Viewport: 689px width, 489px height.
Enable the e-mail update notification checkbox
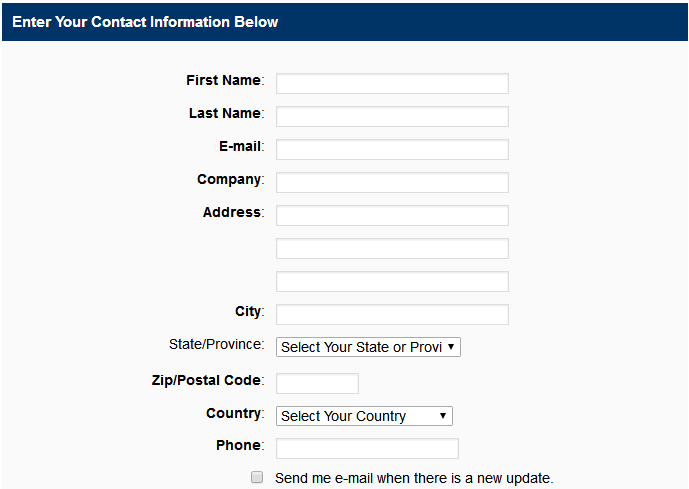[x=257, y=477]
